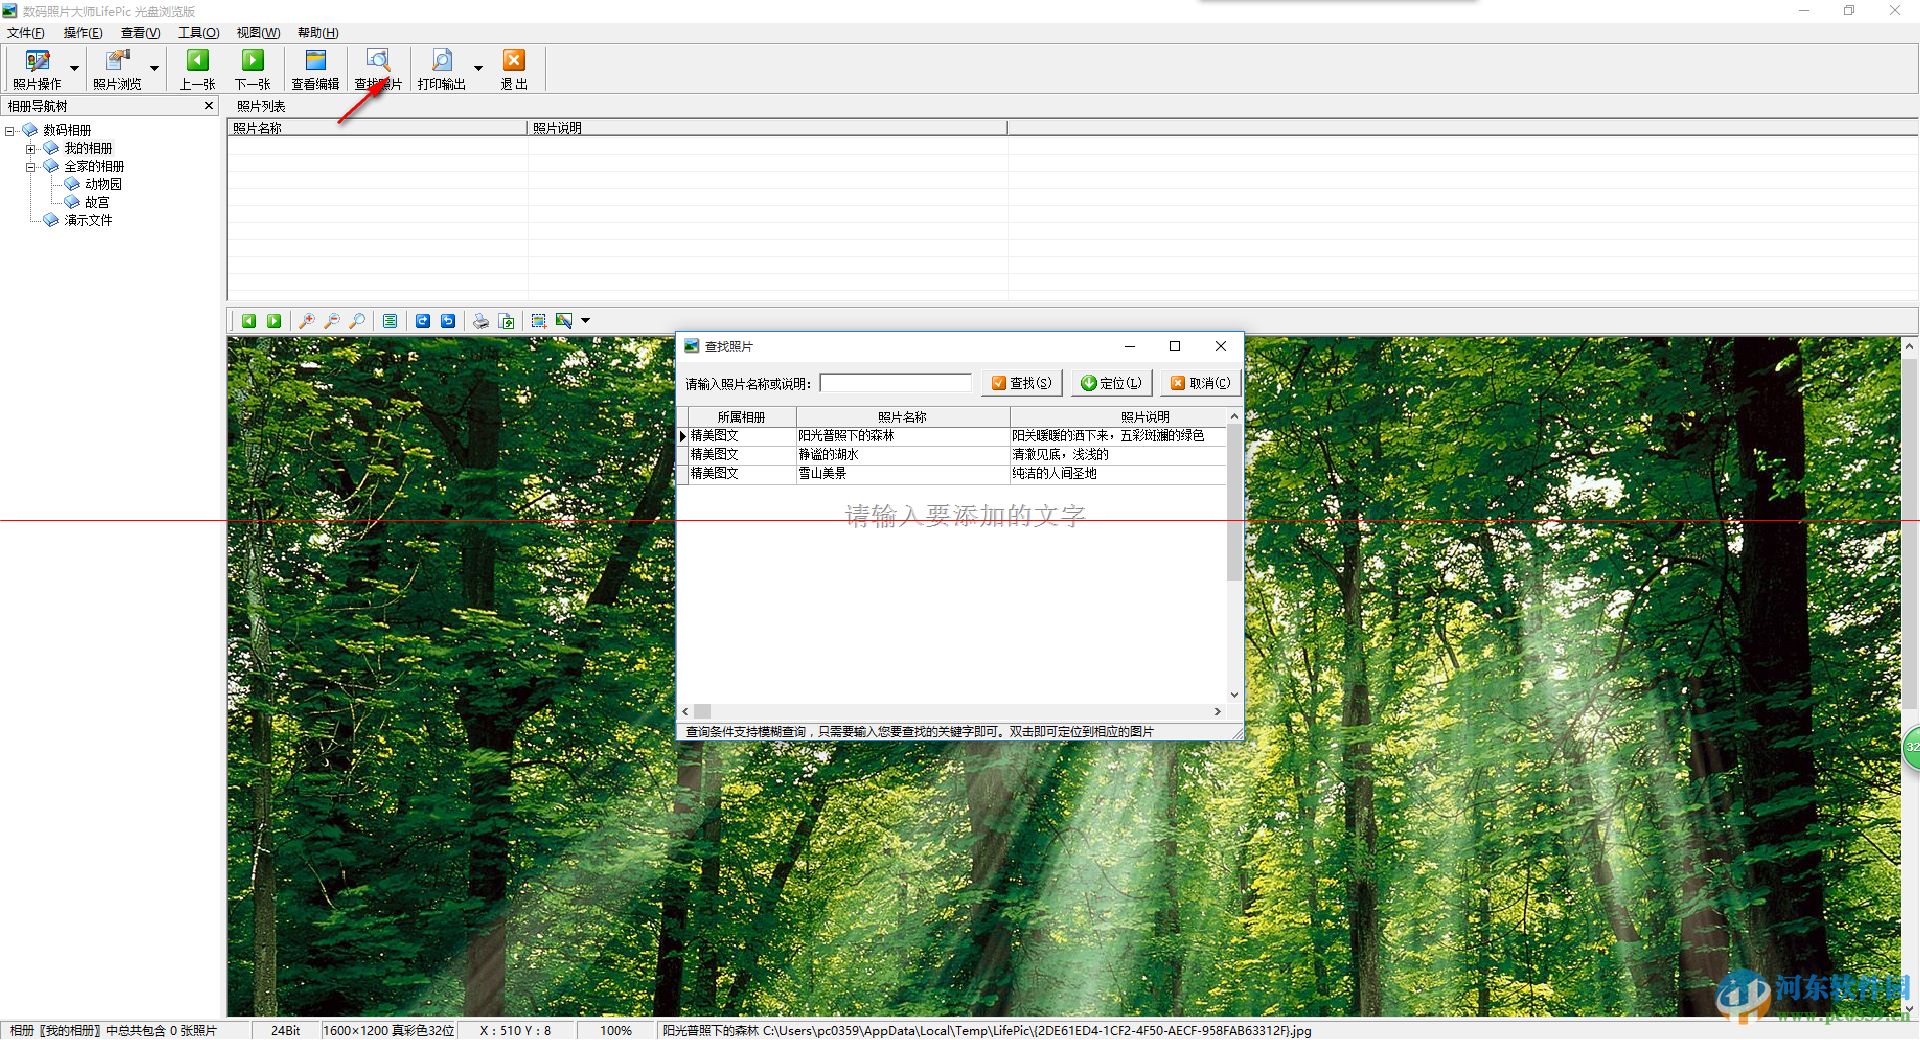This screenshot has height=1040, width=1920.
Task: Open the 帮助 menu
Action: pos(316,32)
